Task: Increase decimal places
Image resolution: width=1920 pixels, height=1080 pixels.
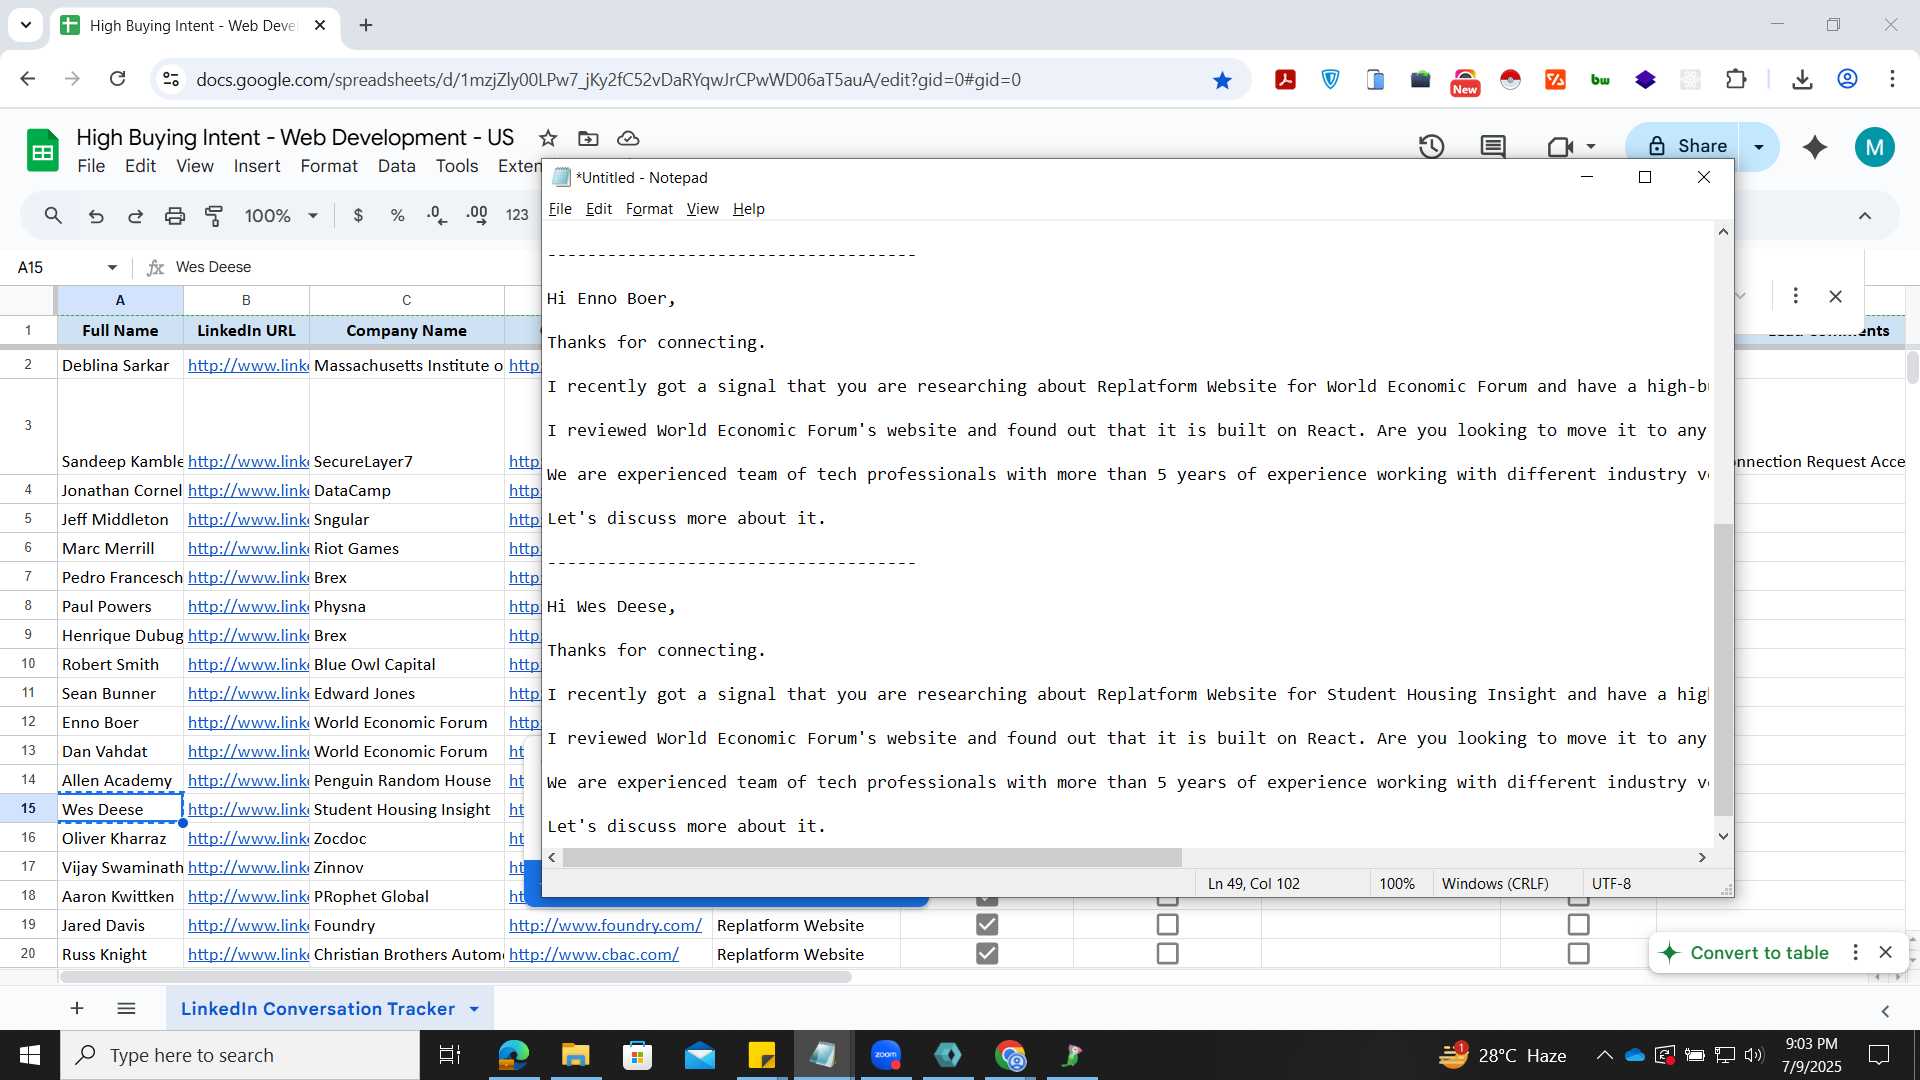Action: [x=477, y=215]
